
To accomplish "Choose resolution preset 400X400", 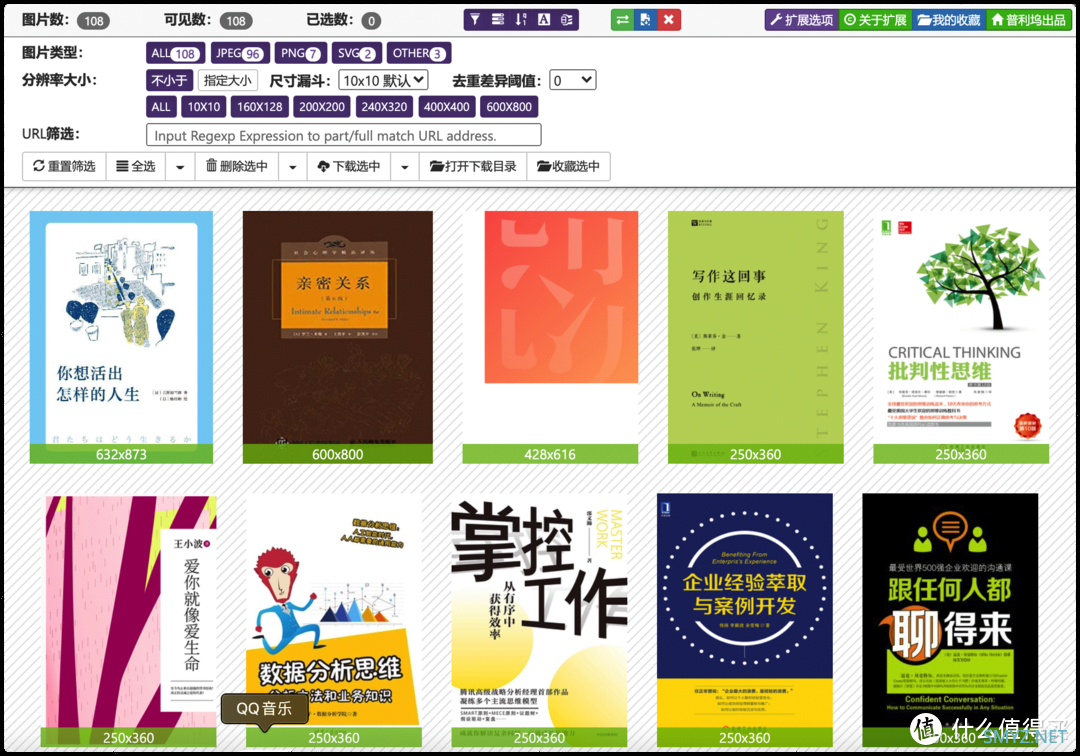I will (446, 107).
